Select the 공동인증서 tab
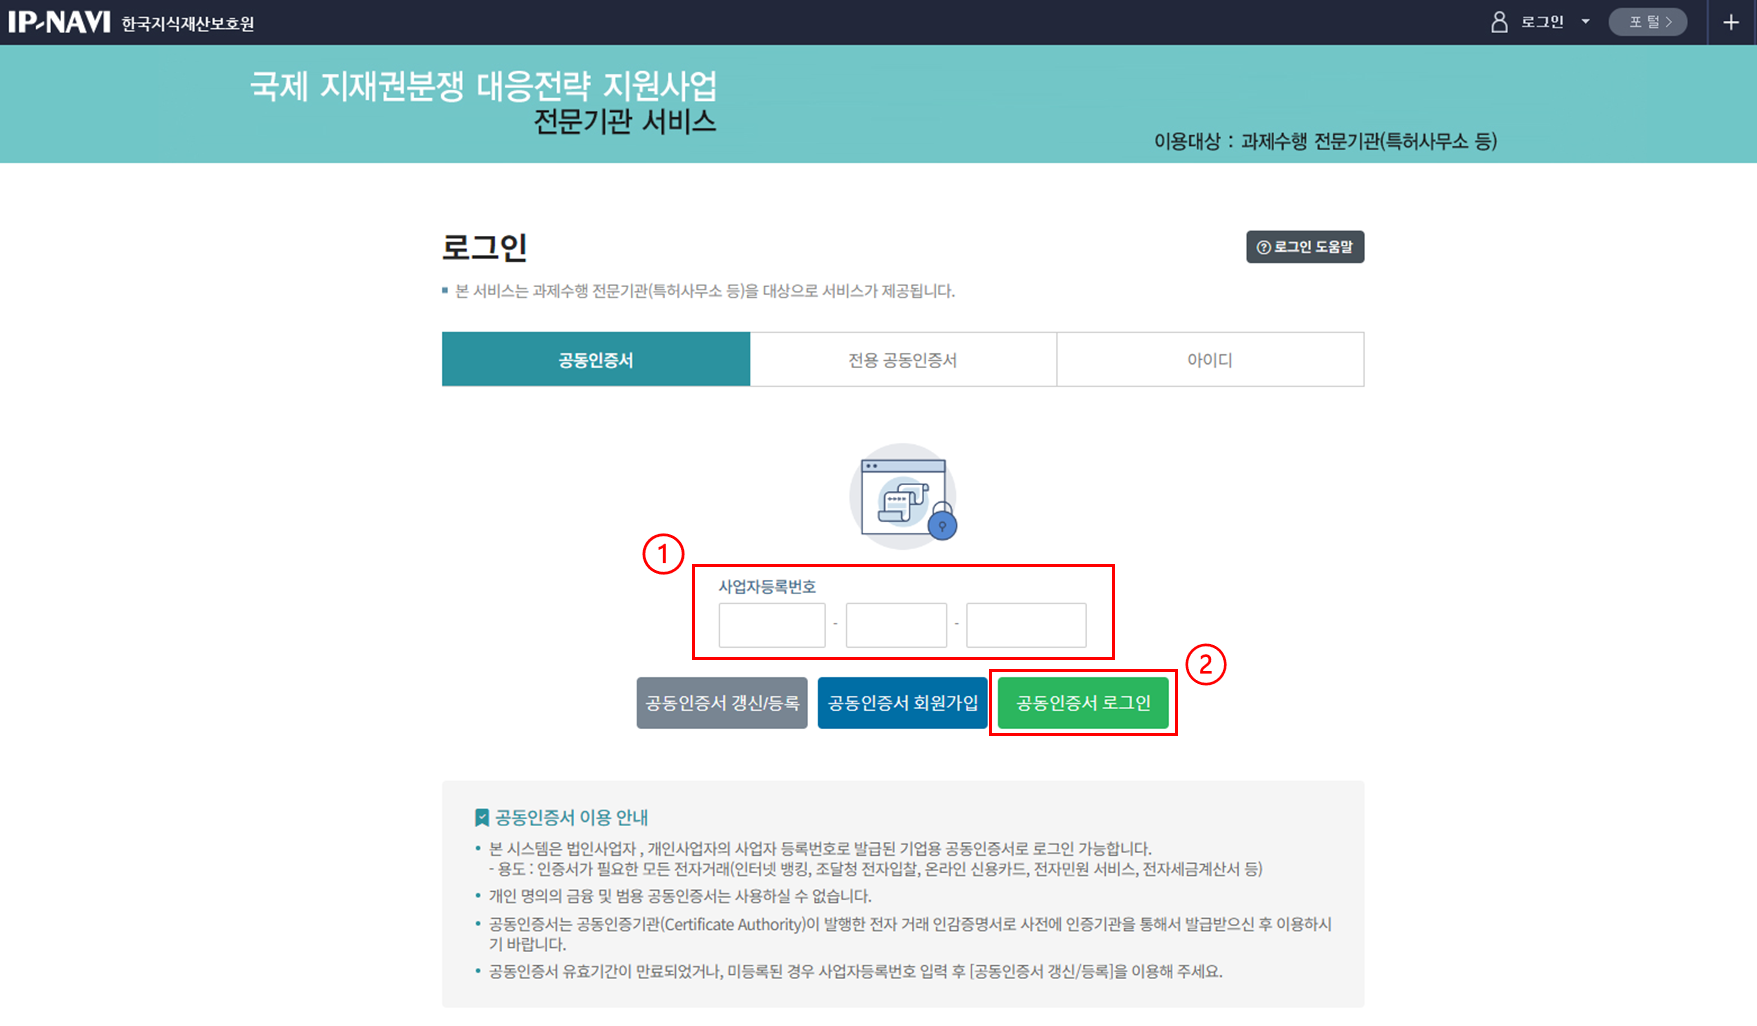The image size is (1757, 1026). 596,360
